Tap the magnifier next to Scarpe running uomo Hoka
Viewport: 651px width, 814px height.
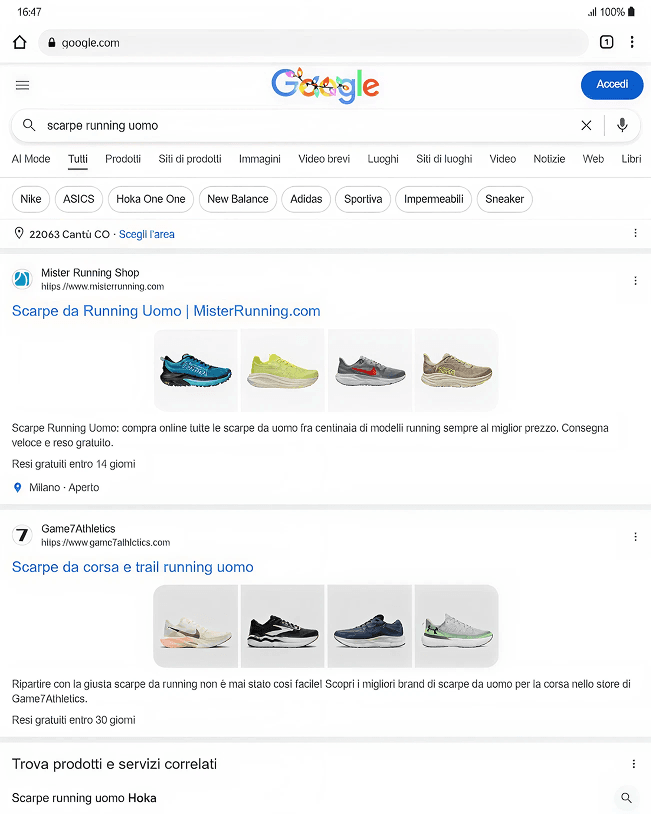[x=626, y=798]
